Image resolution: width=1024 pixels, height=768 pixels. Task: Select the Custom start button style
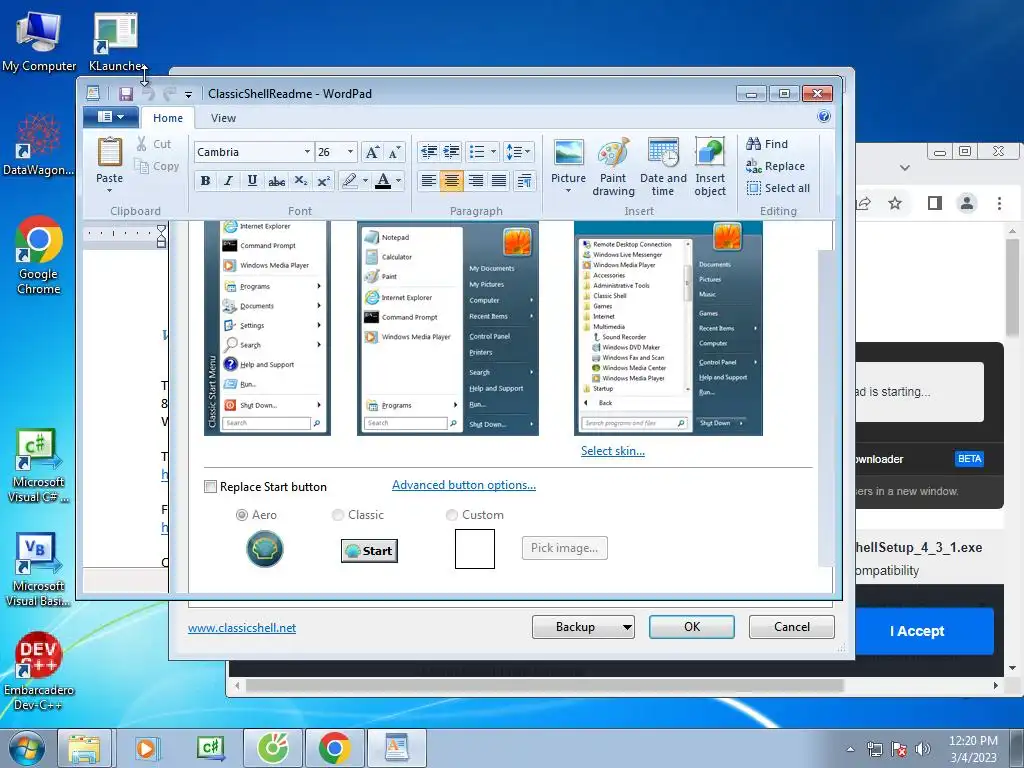(451, 515)
